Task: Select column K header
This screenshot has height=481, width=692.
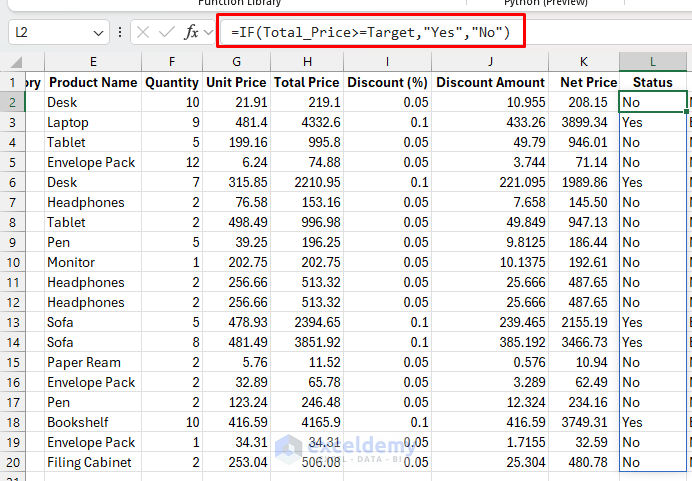Action: [x=584, y=62]
